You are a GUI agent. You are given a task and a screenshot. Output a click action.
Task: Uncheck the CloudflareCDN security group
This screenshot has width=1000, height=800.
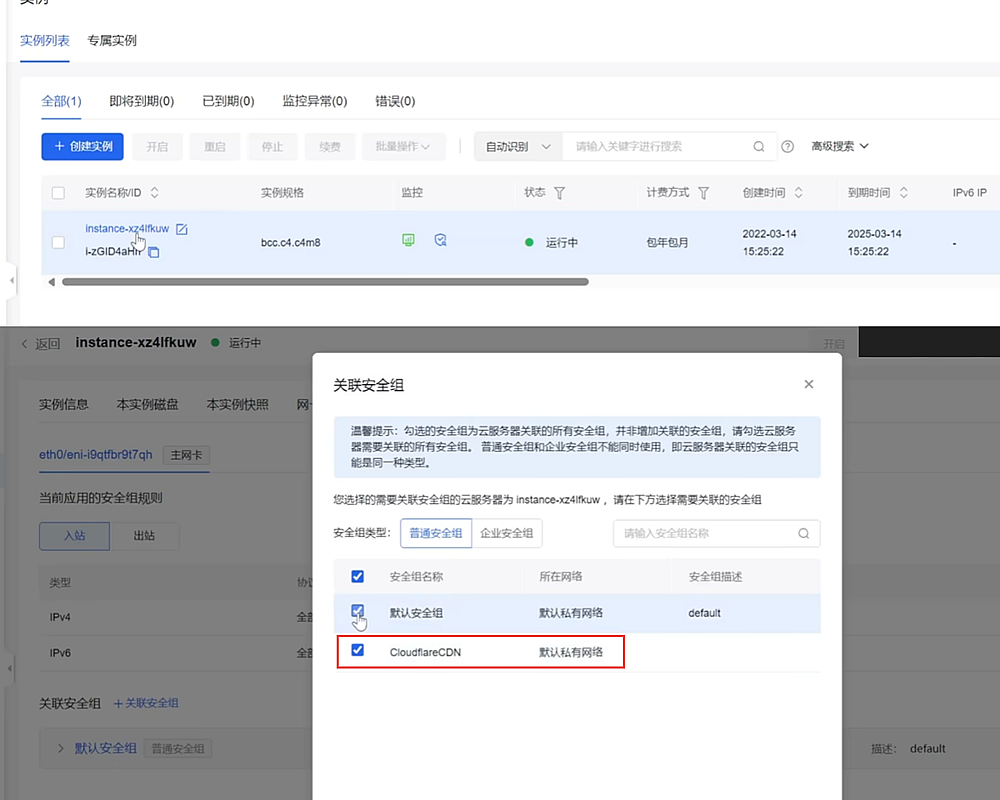(357, 650)
